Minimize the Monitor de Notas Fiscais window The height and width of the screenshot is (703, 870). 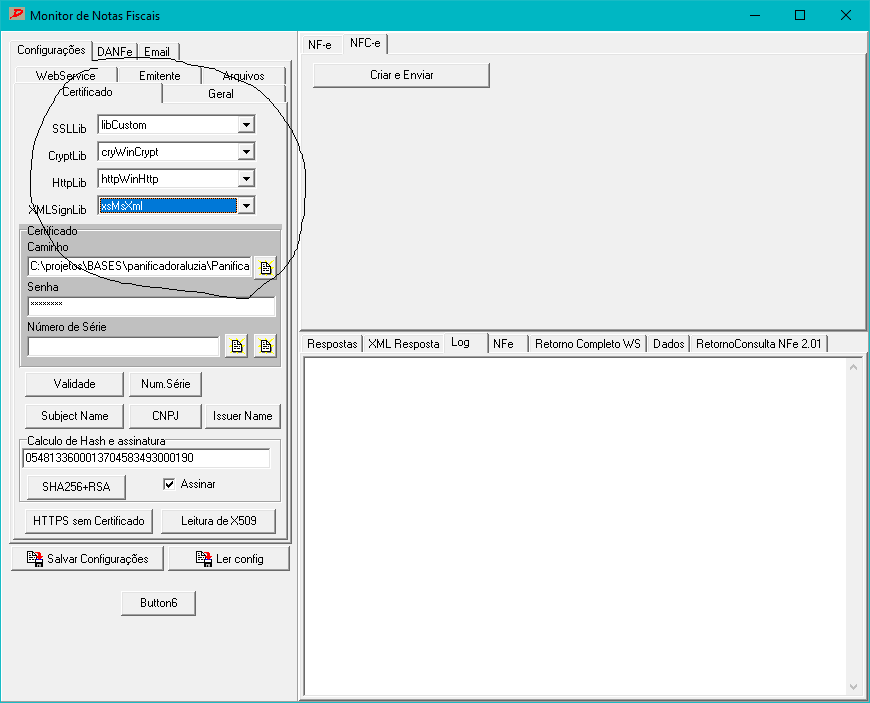(755, 15)
